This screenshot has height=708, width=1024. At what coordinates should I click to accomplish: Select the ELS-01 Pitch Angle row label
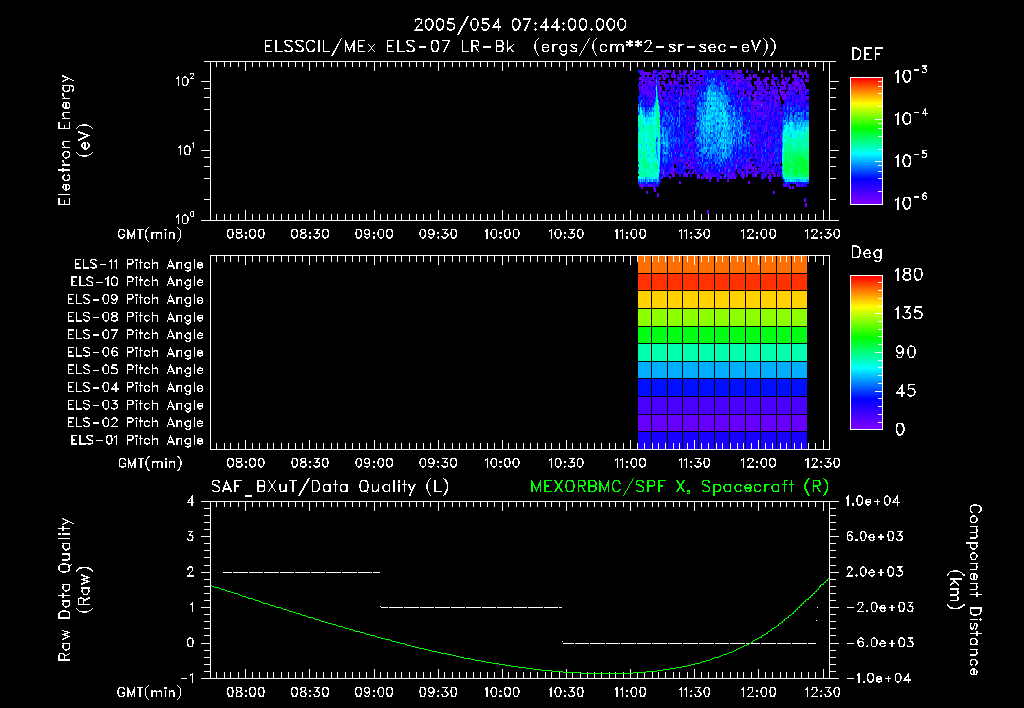click(137, 440)
